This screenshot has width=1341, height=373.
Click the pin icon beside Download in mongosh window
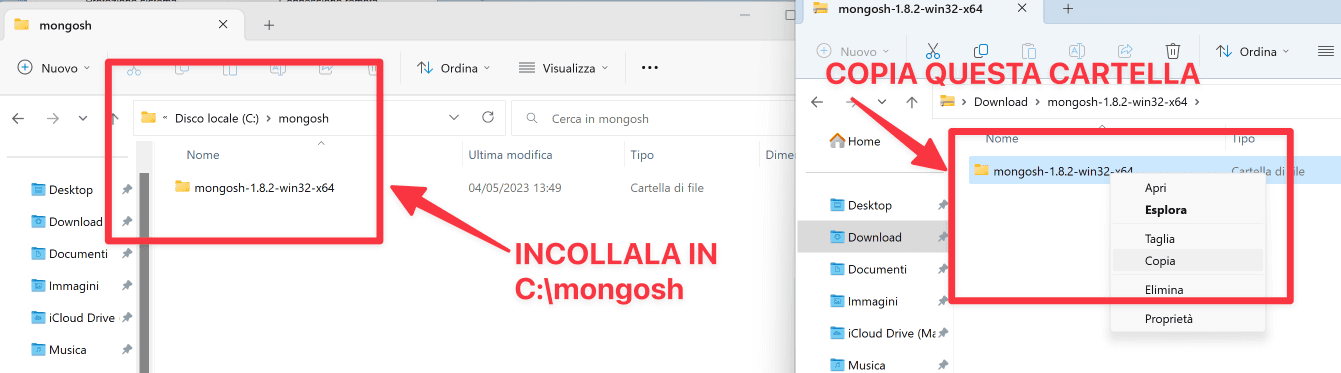[127, 222]
